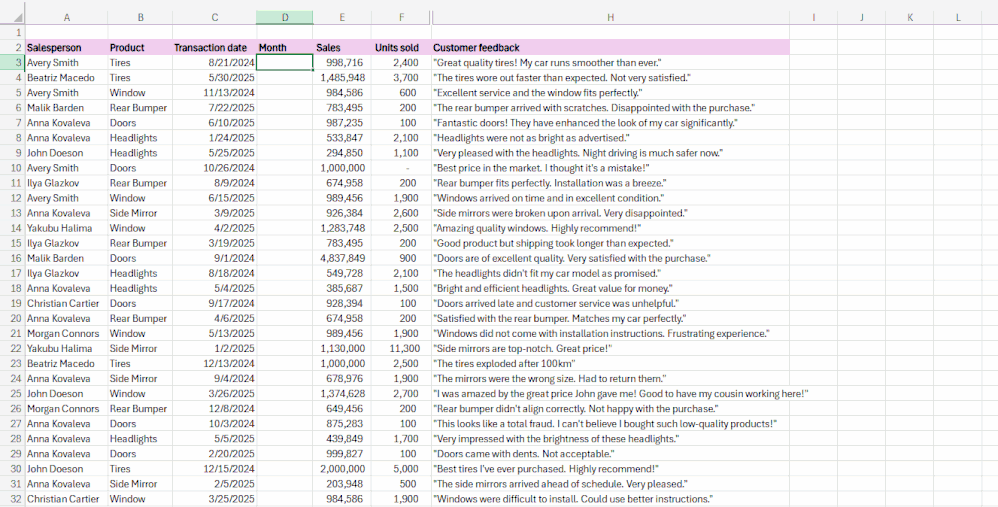Screen dimensions: 998x507
Task: Select the John Doeson cell in row 9
Action: (66, 153)
